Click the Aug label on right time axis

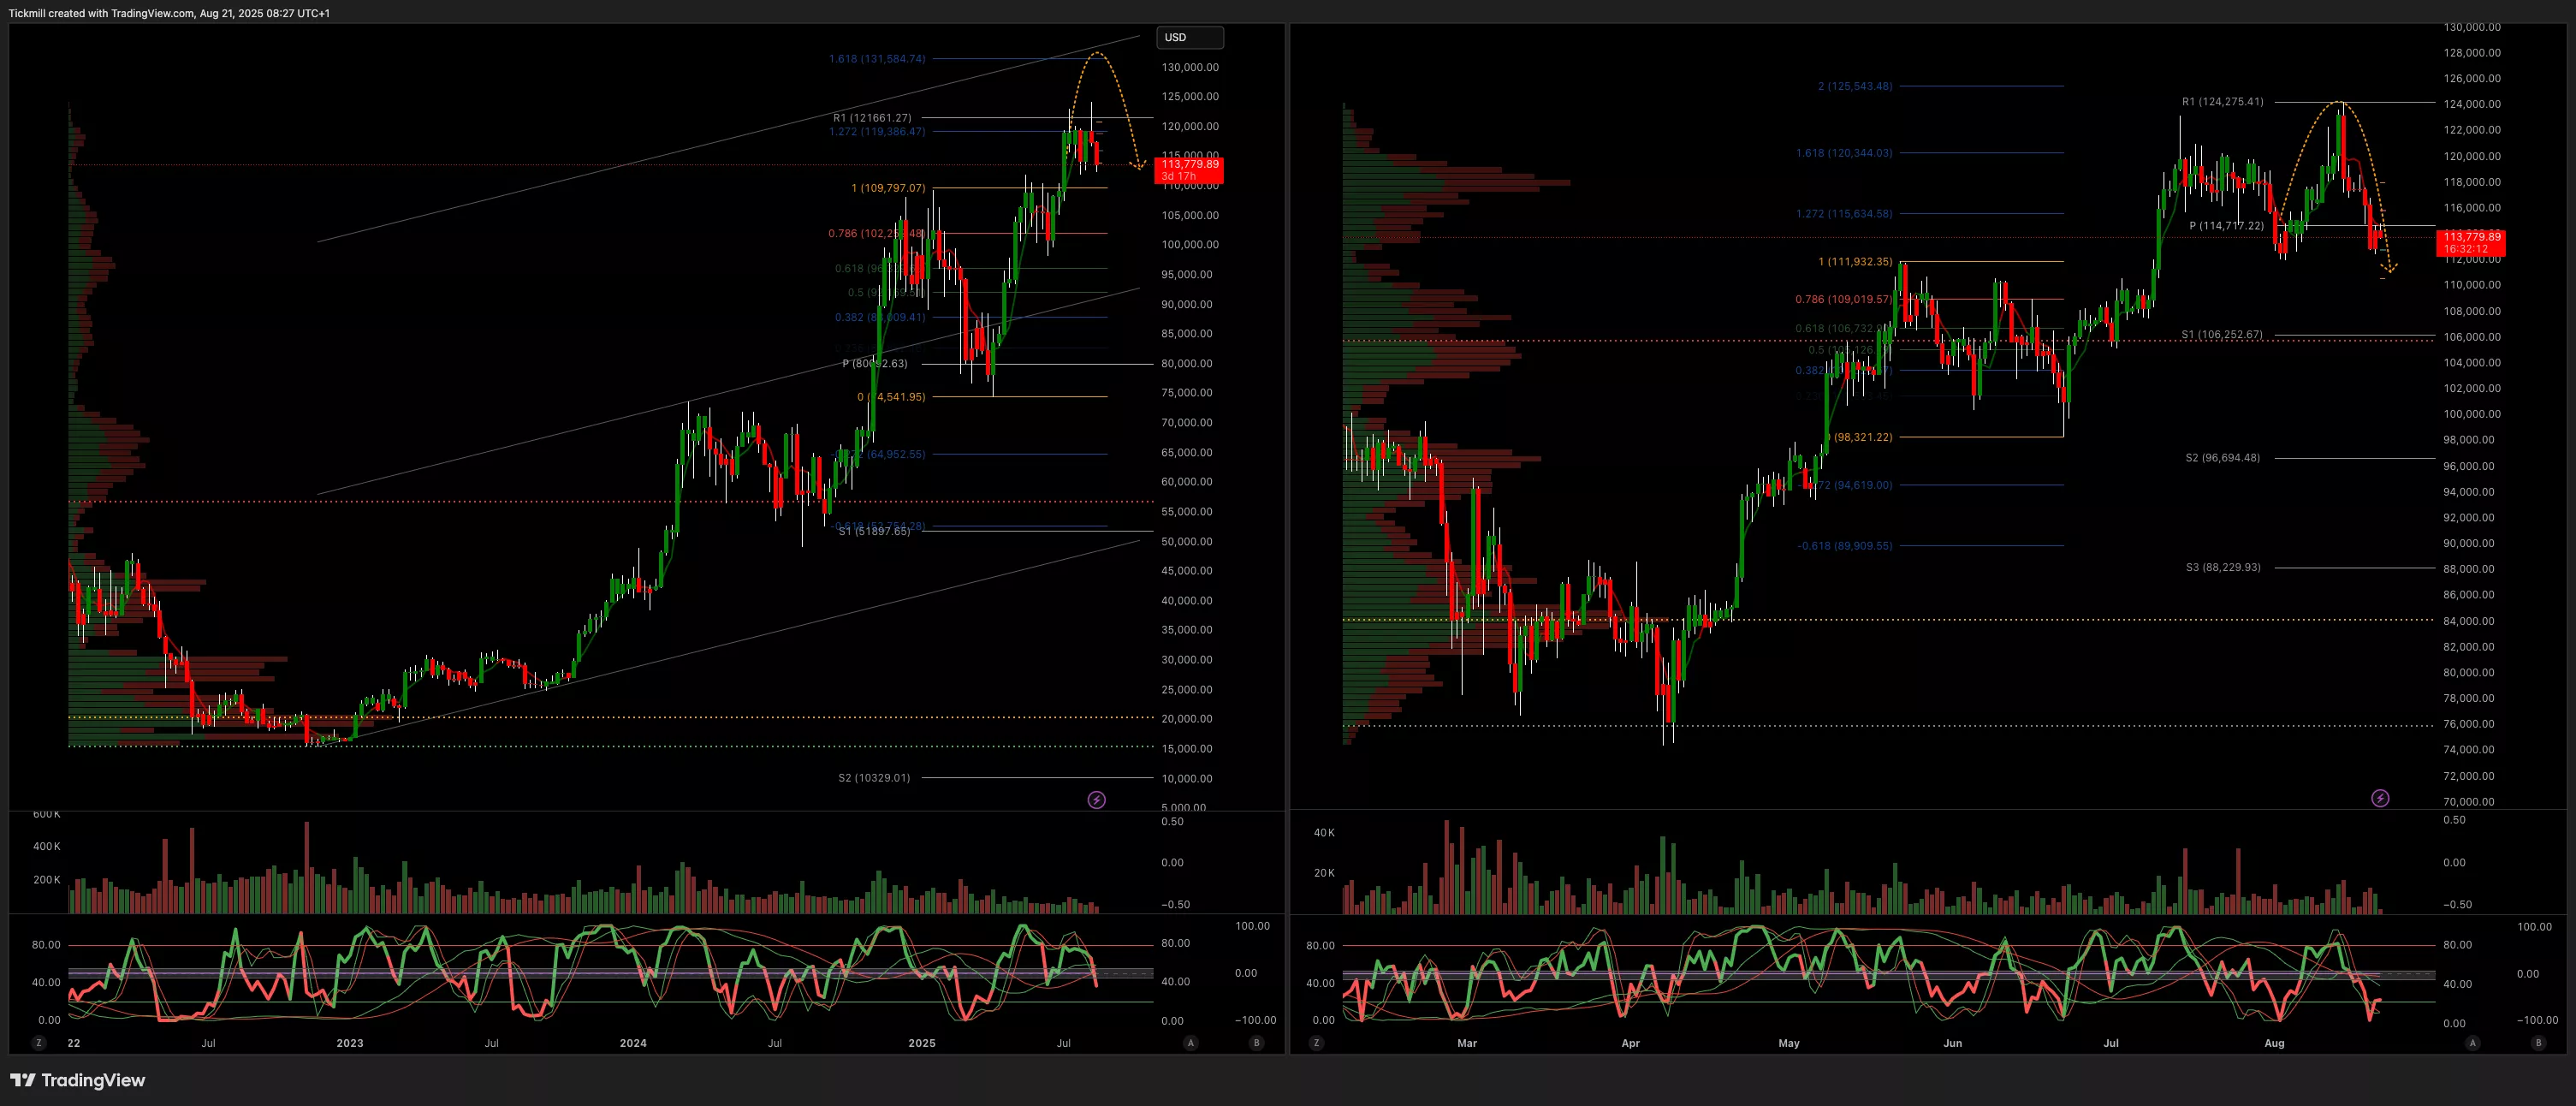click(x=2274, y=1043)
